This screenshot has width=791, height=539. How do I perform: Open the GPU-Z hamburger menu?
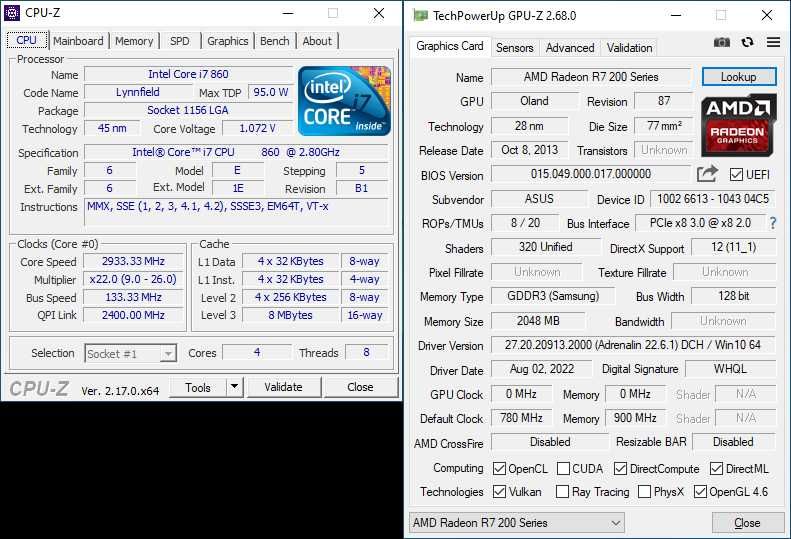[x=773, y=42]
